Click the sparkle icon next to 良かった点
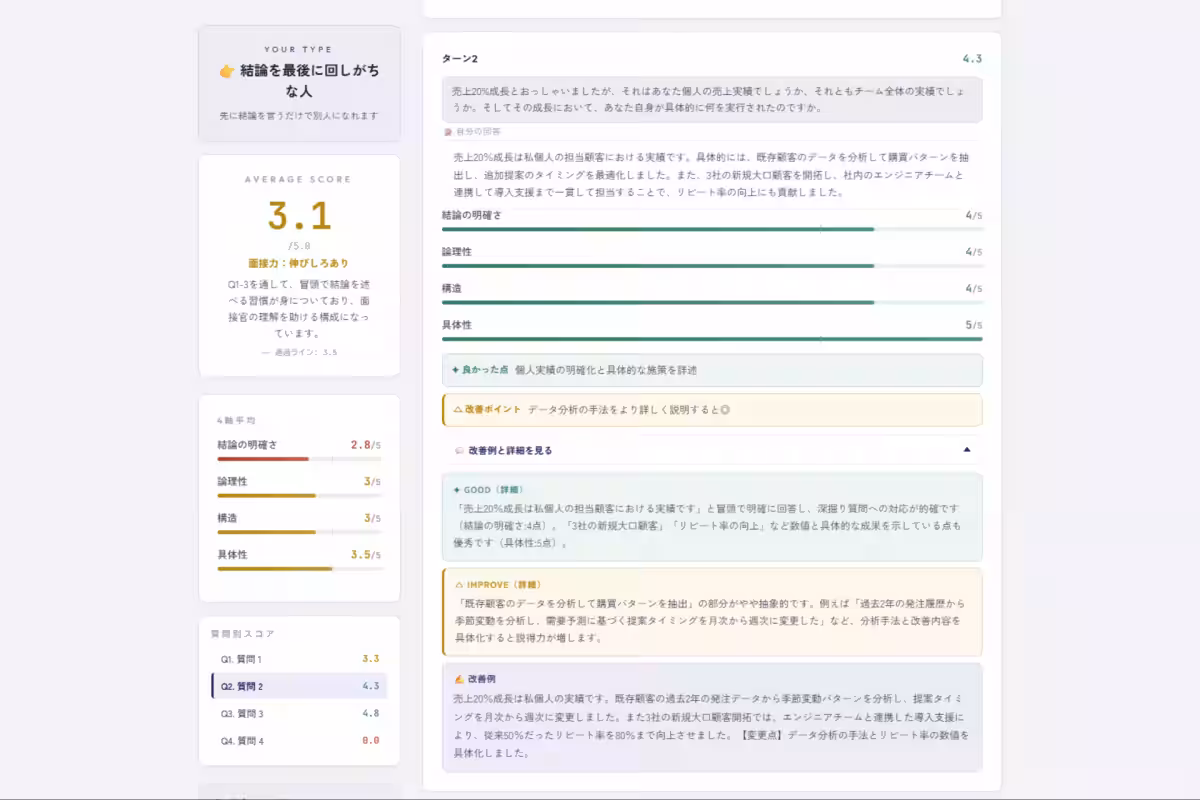Viewport: 1200px width, 800px height. [x=455, y=370]
